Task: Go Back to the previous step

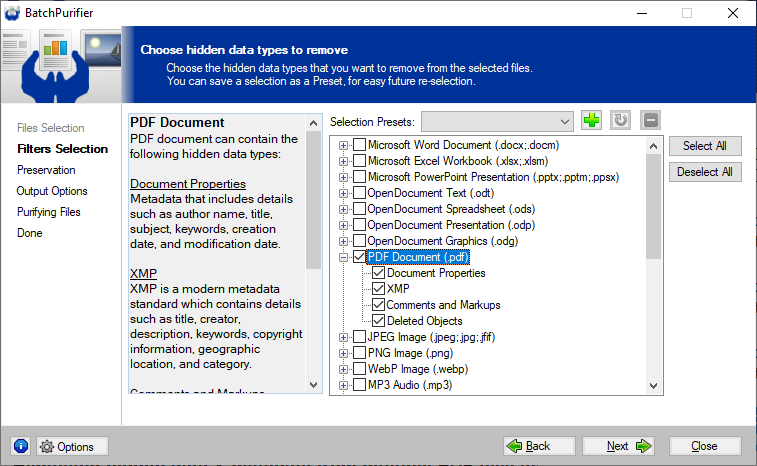Action: 539,446
